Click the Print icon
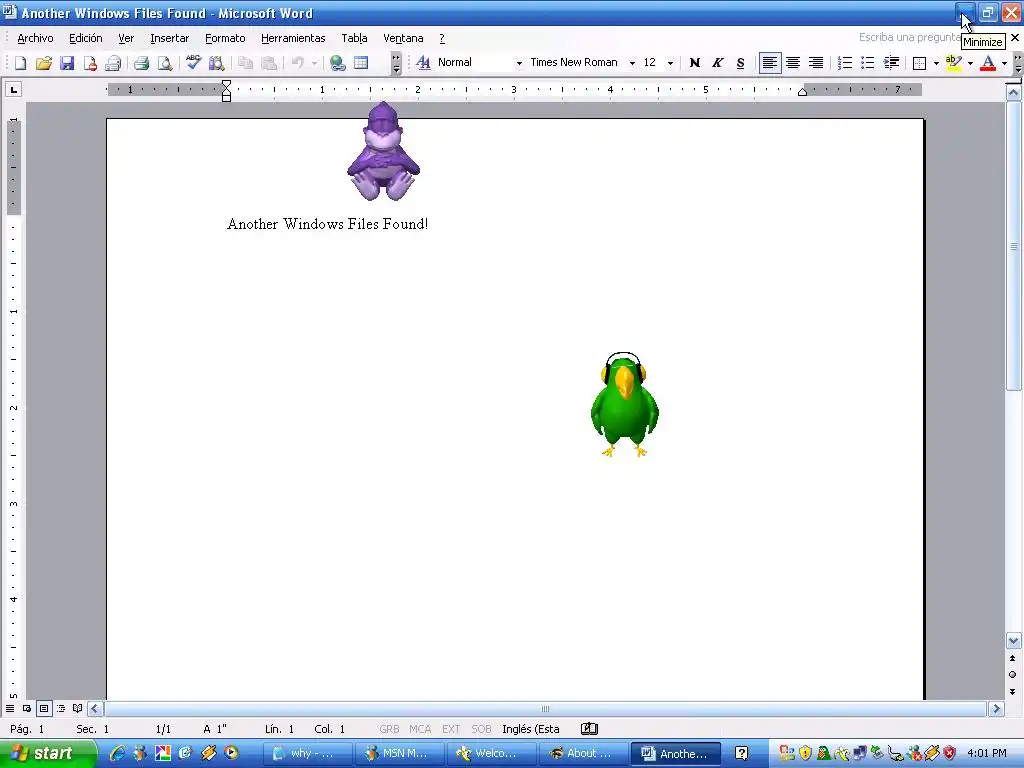Screen dimensions: 1024x768 click(x=142, y=63)
